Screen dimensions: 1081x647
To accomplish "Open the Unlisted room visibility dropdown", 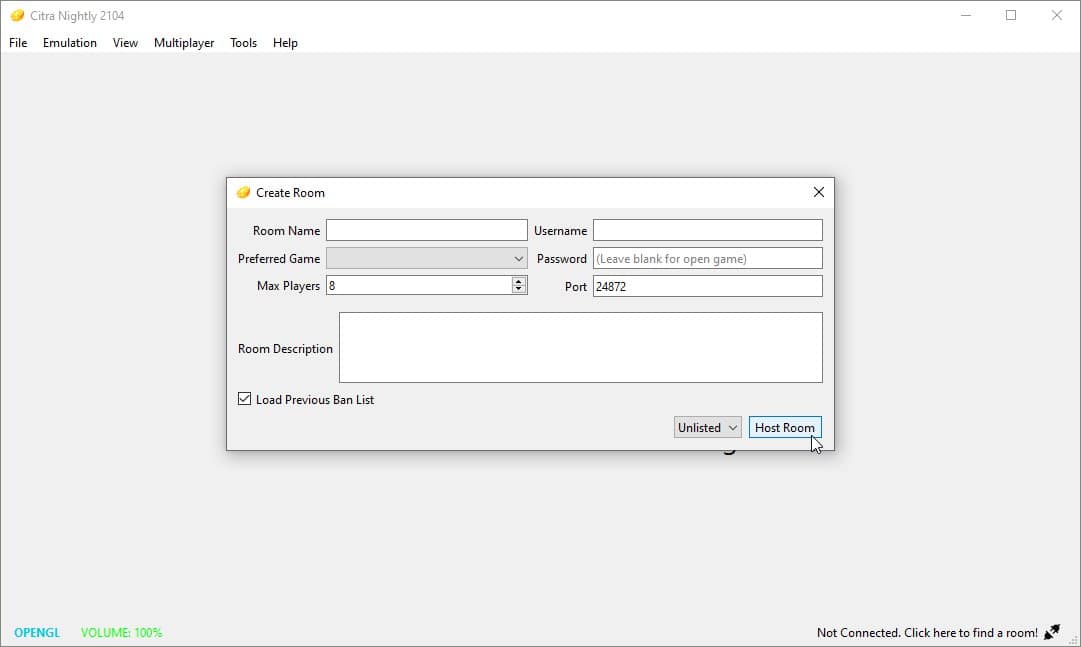I will coord(707,427).
